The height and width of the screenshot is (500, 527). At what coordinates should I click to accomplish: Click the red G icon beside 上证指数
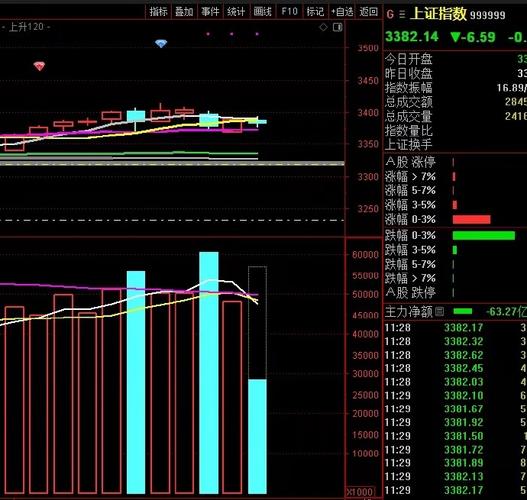click(x=390, y=14)
